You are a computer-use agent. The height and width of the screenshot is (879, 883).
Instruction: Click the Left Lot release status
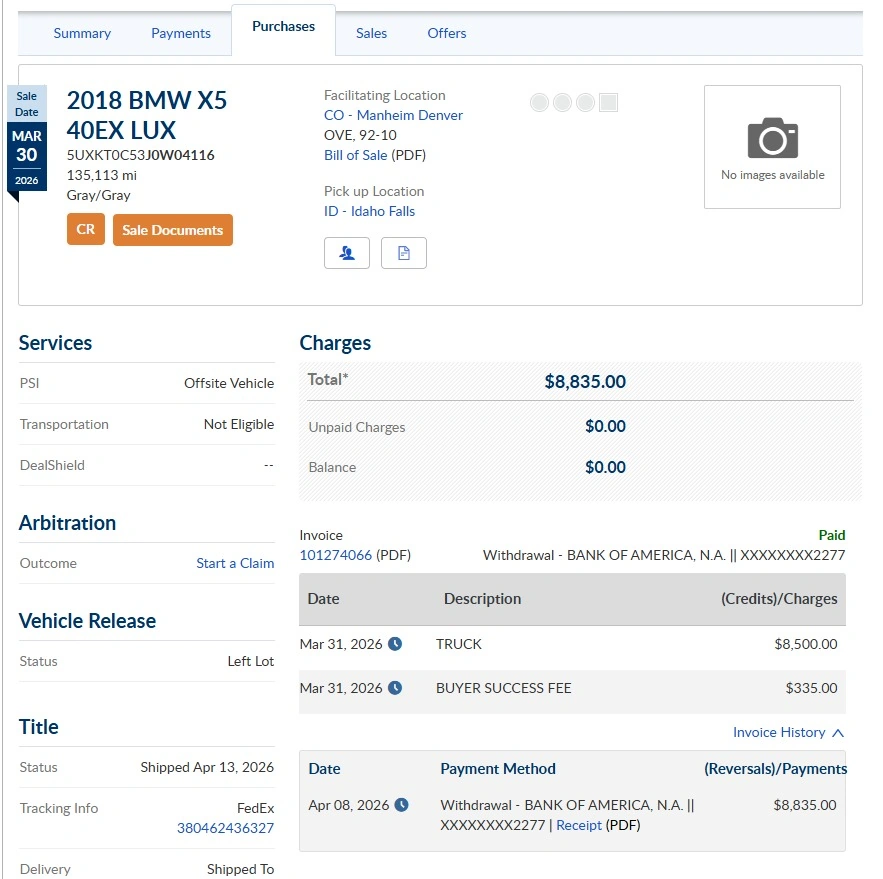(251, 661)
